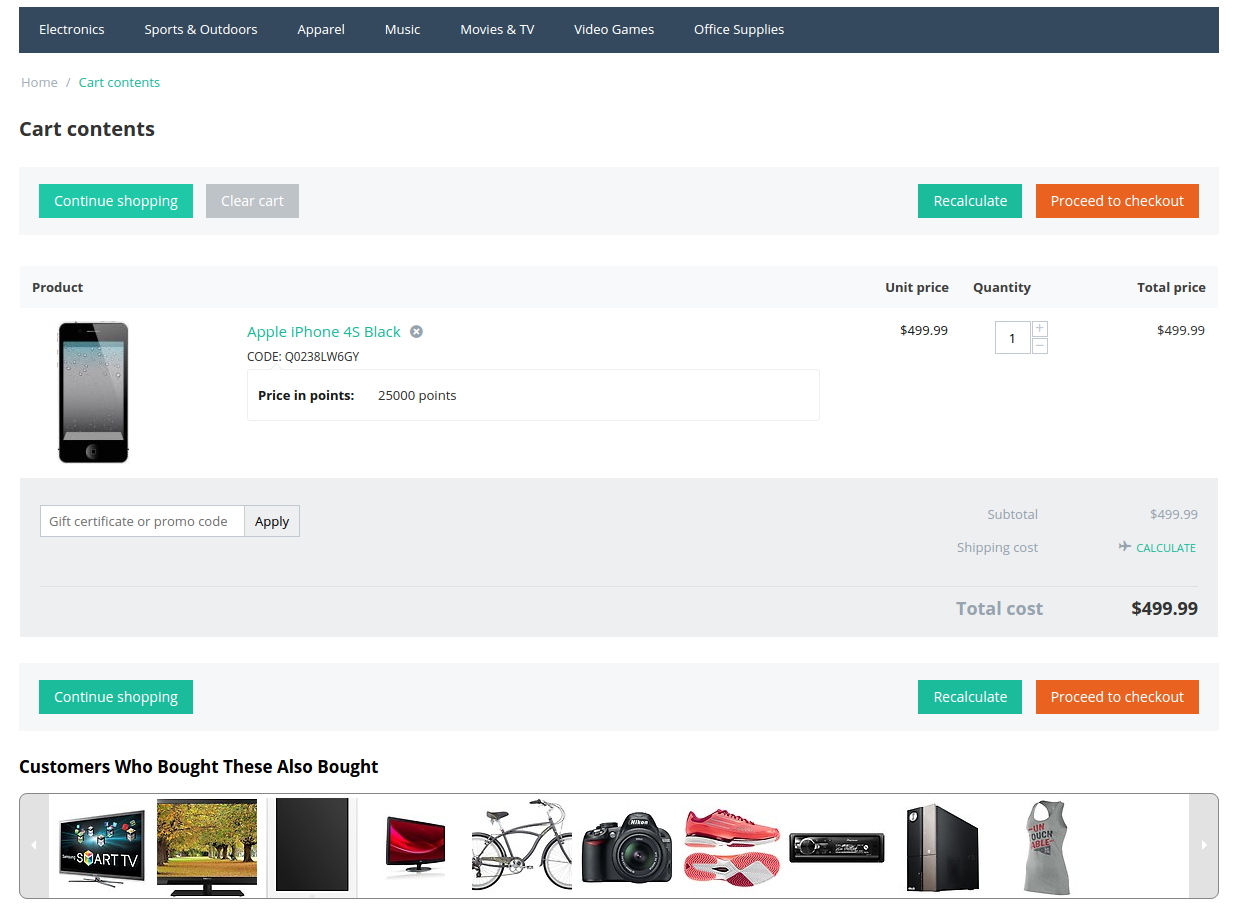Click the 25000 points value
The image size is (1234, 916).
[x=417, y=396]
